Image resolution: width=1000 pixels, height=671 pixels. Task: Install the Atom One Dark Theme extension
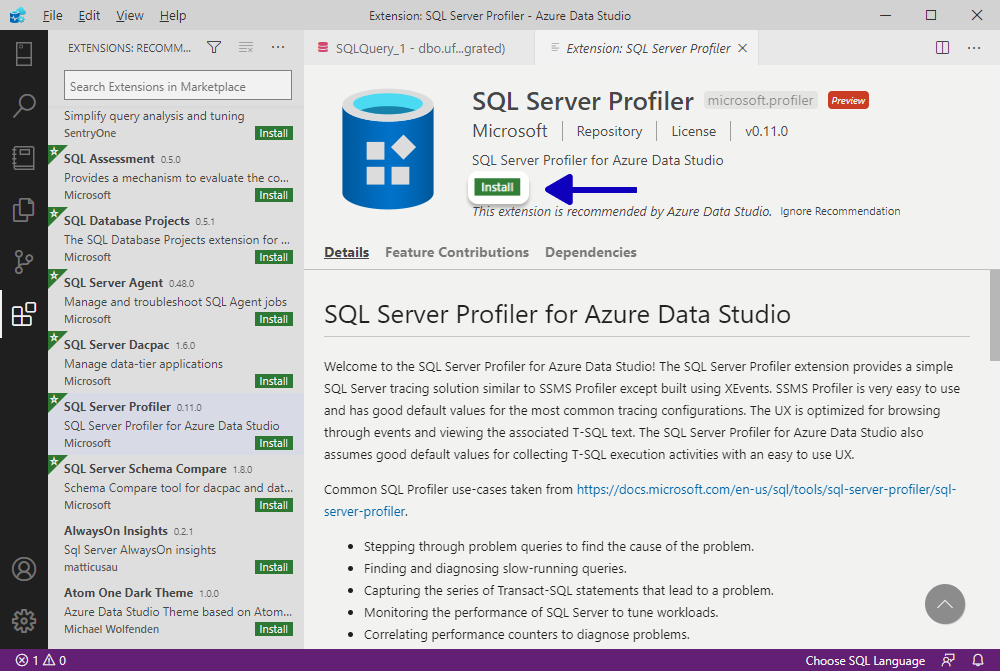[274, 629]
